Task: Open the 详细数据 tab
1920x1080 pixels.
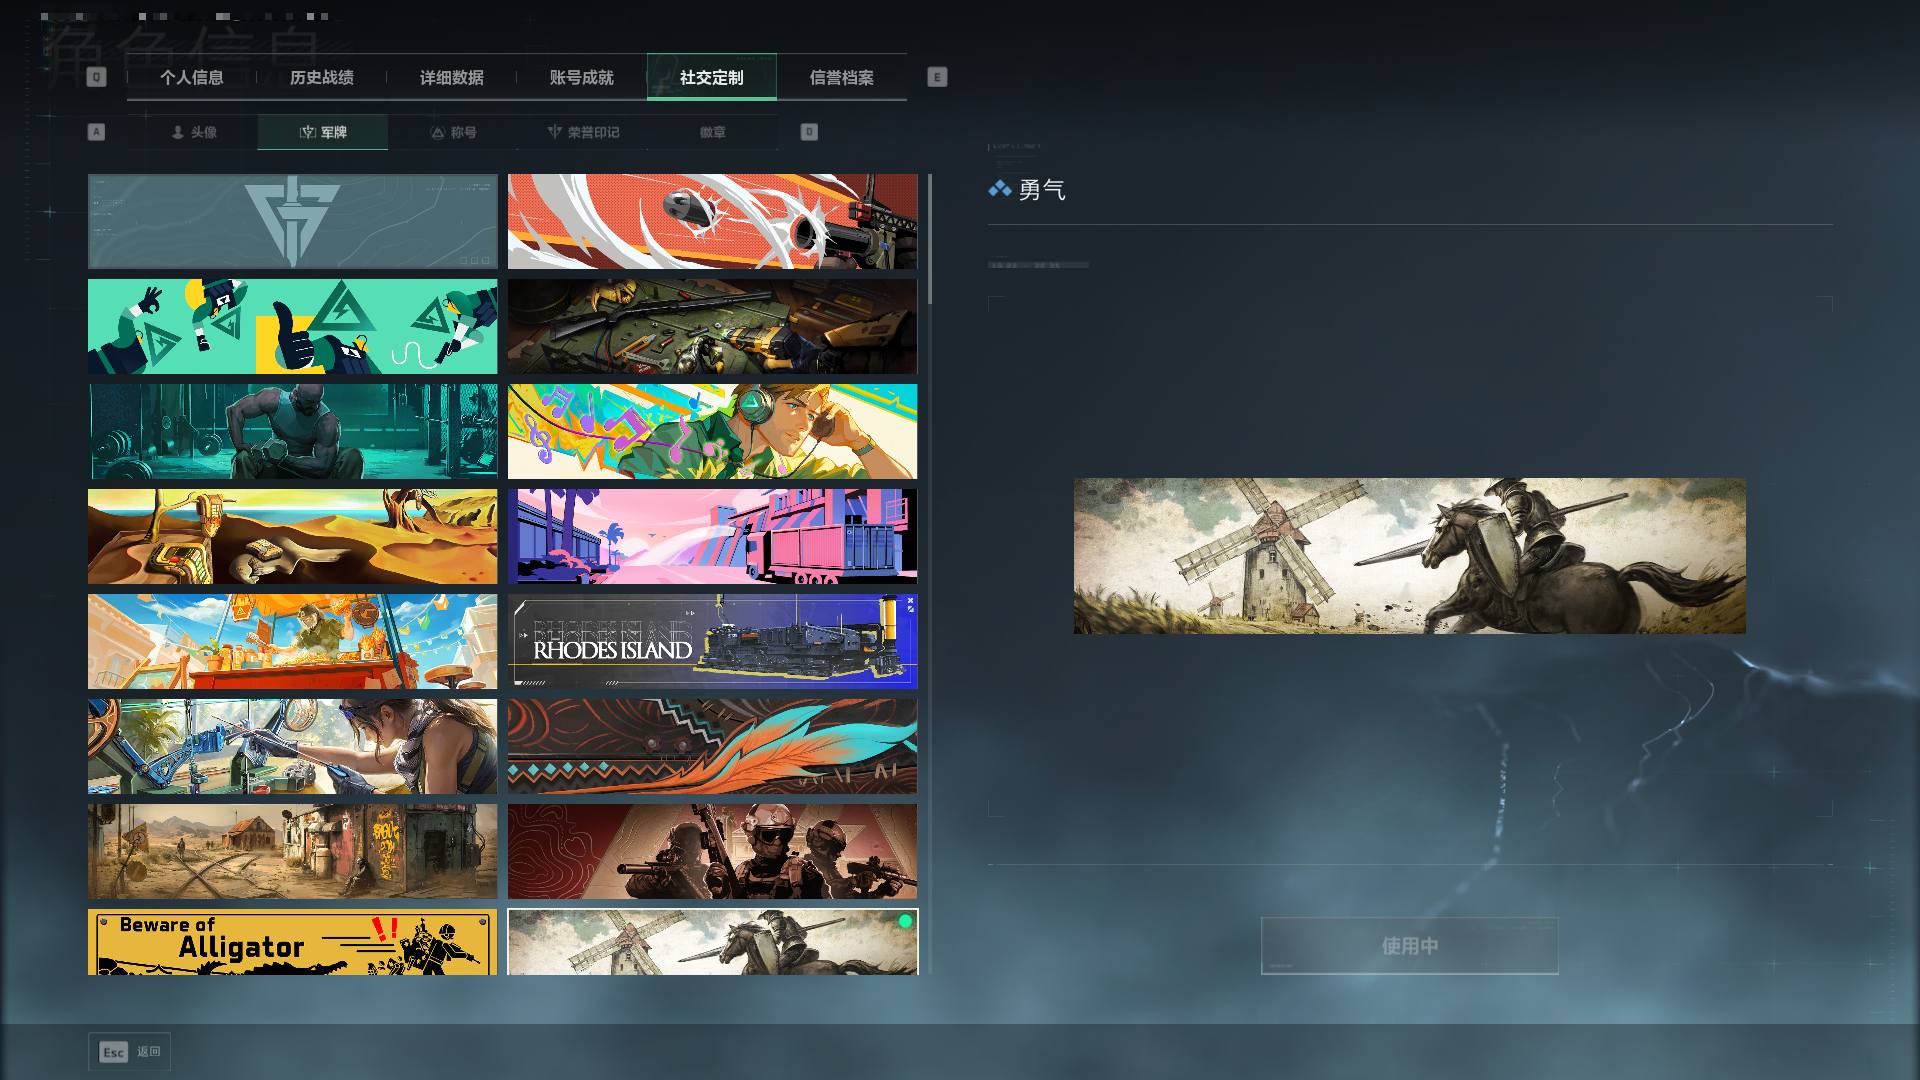Action: click(x=452, y=77)
